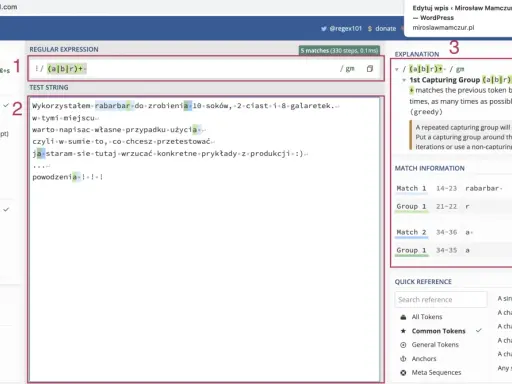Screen dimensions: 512x384
Task: Click the '5 matches' status badge
Action: coord(339,51)
